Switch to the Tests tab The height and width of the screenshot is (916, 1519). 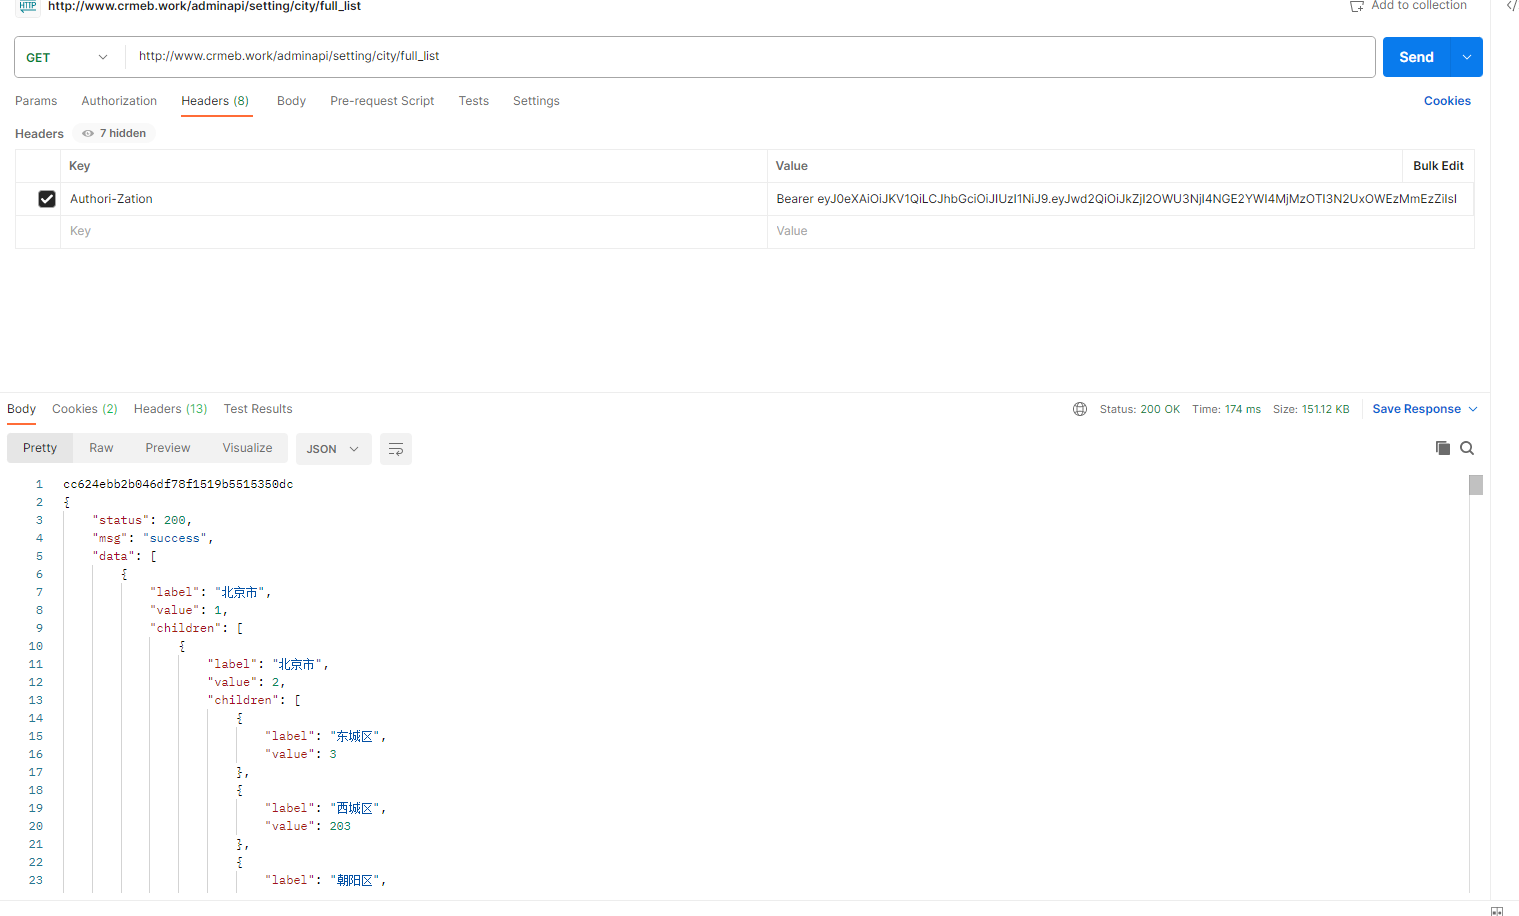click(x=474, y=101)
